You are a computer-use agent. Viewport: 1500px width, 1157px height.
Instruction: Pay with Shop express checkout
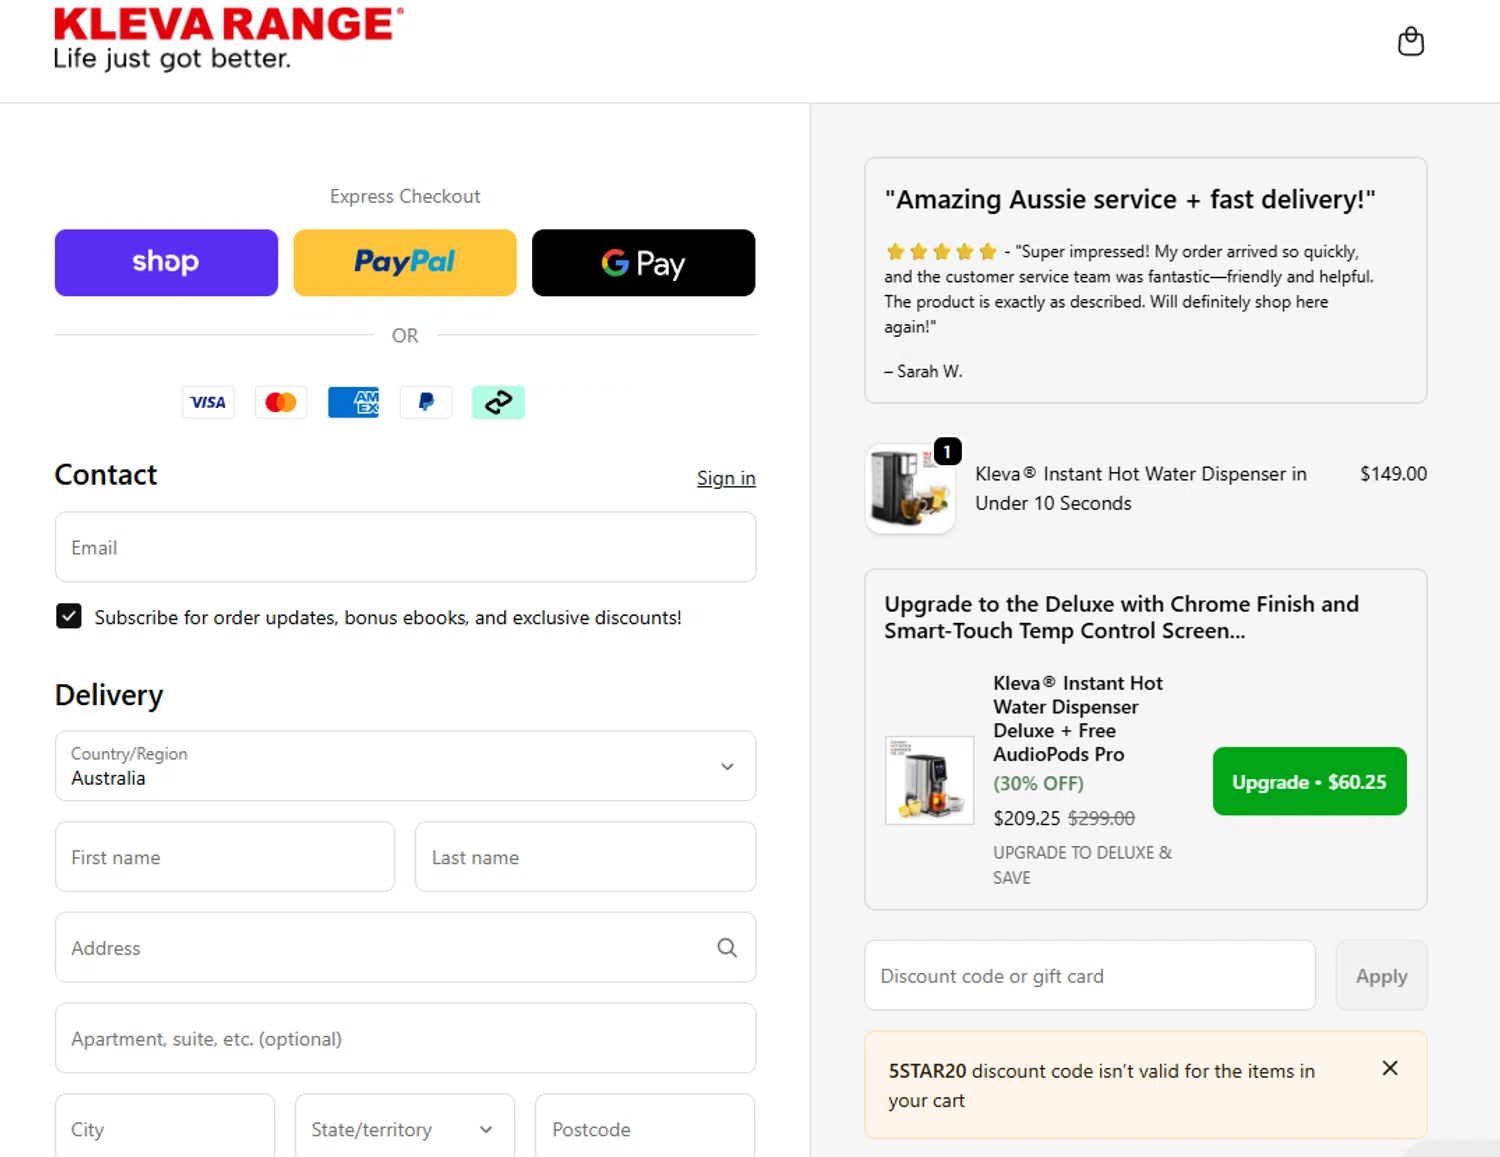point(166,263)
